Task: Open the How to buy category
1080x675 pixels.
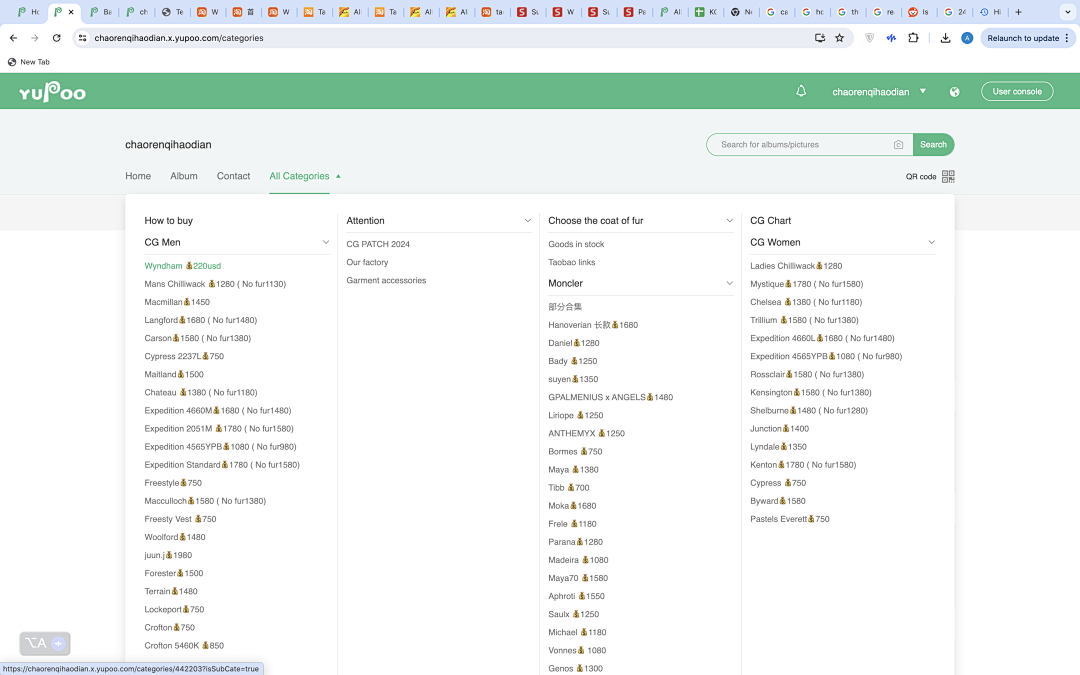Action: [169, 220]
